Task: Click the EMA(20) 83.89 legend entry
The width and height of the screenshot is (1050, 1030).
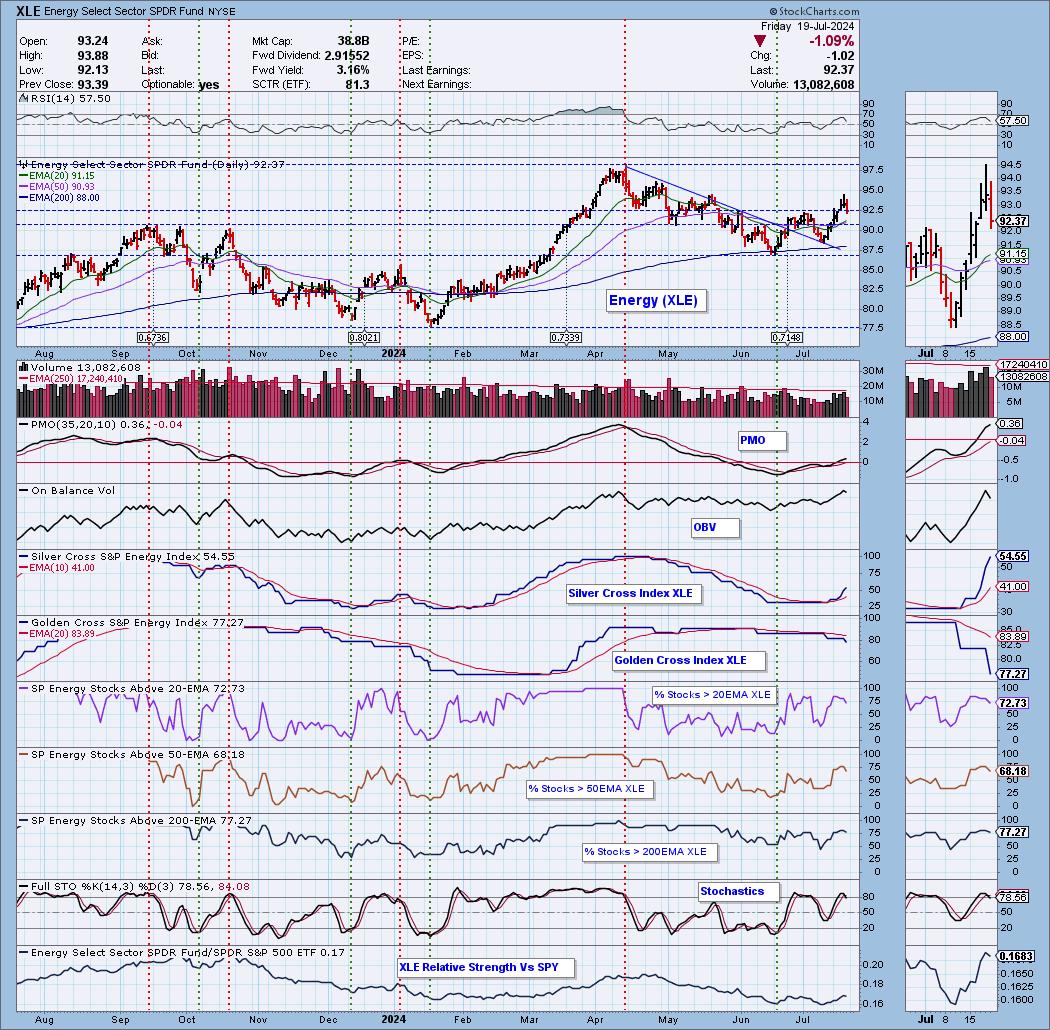Action: click(x=57, y=634)
